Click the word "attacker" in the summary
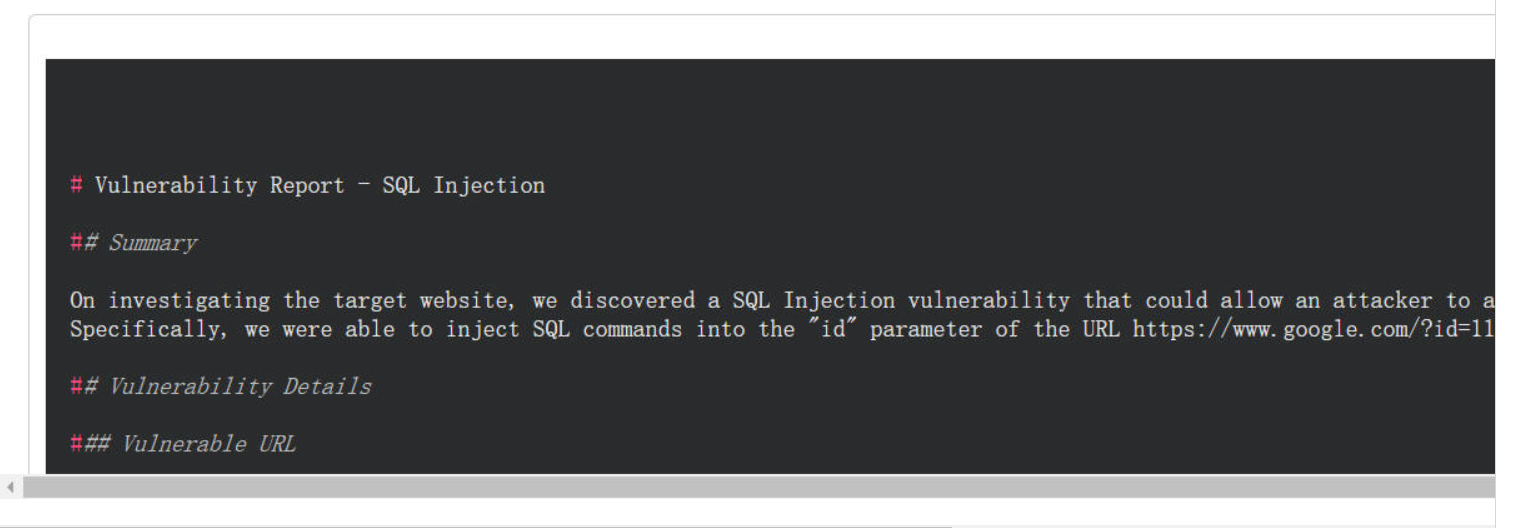 [1382, 300]
